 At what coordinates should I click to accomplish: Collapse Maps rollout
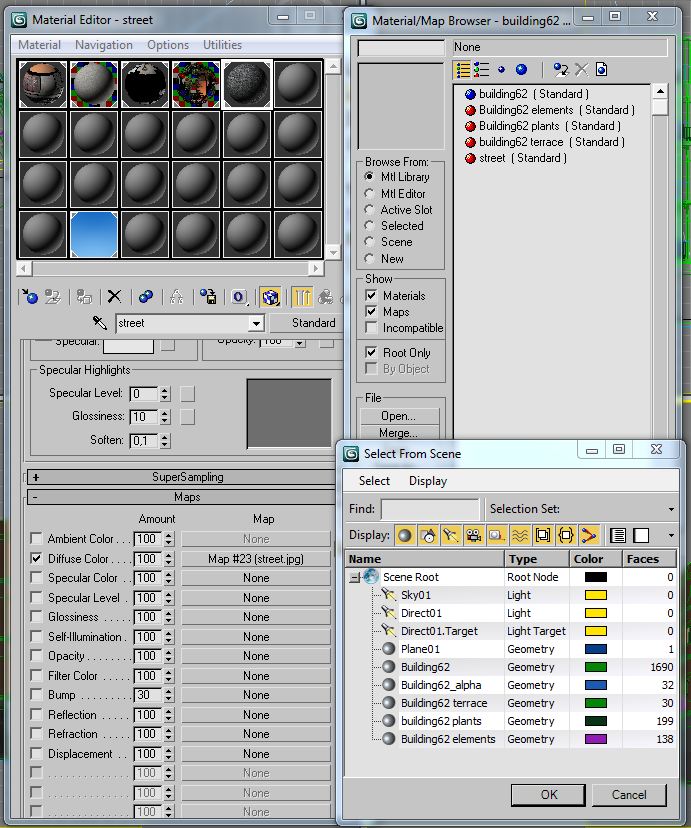(x=182, y=497)
